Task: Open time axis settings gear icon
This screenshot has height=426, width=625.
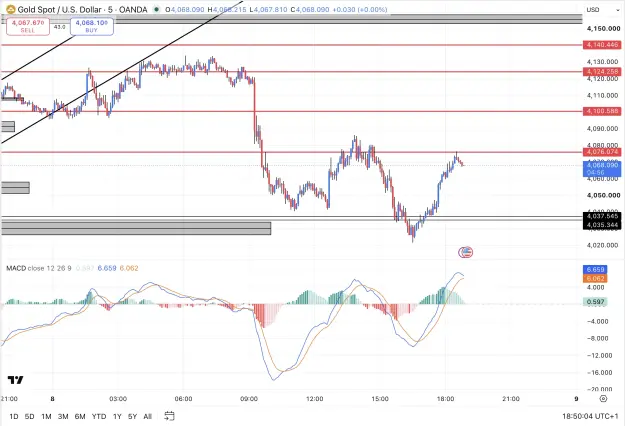Action: (x=603, y=399)
